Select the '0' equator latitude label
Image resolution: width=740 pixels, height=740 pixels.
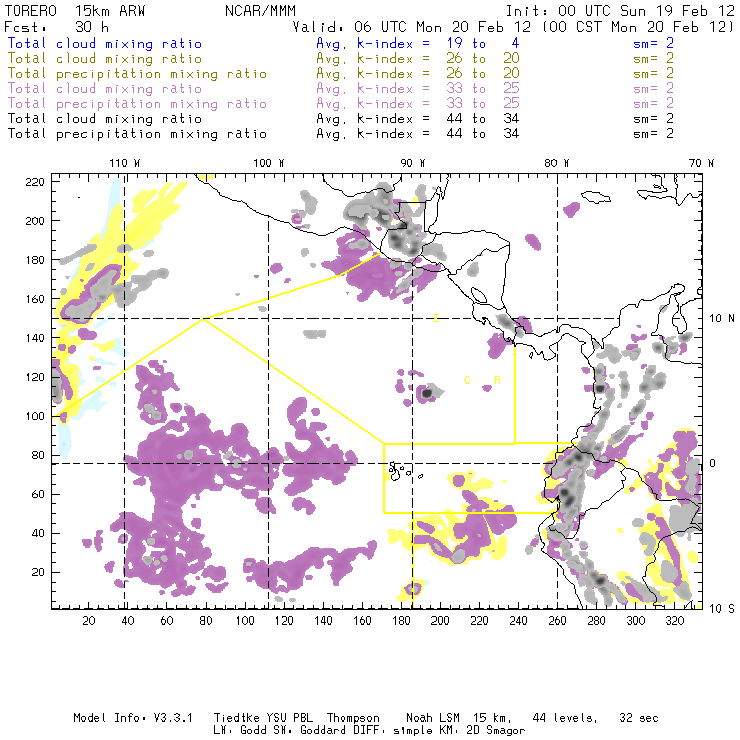pos(713,463)
